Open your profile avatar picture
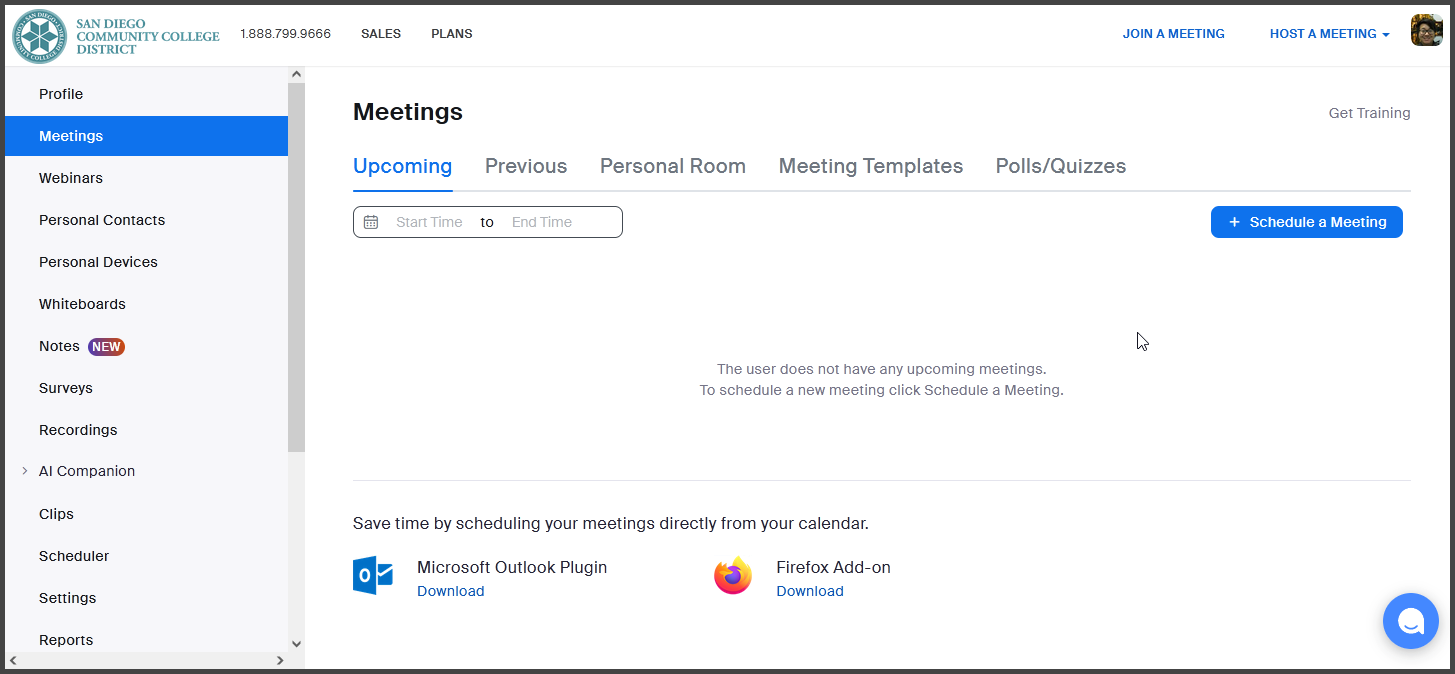 1426,30
